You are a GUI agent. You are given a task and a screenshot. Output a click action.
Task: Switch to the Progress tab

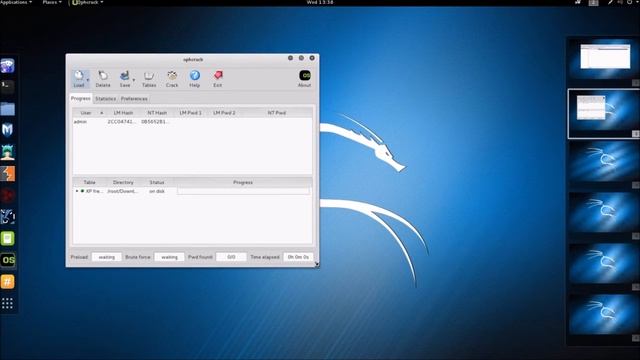(x=80, y=98)
